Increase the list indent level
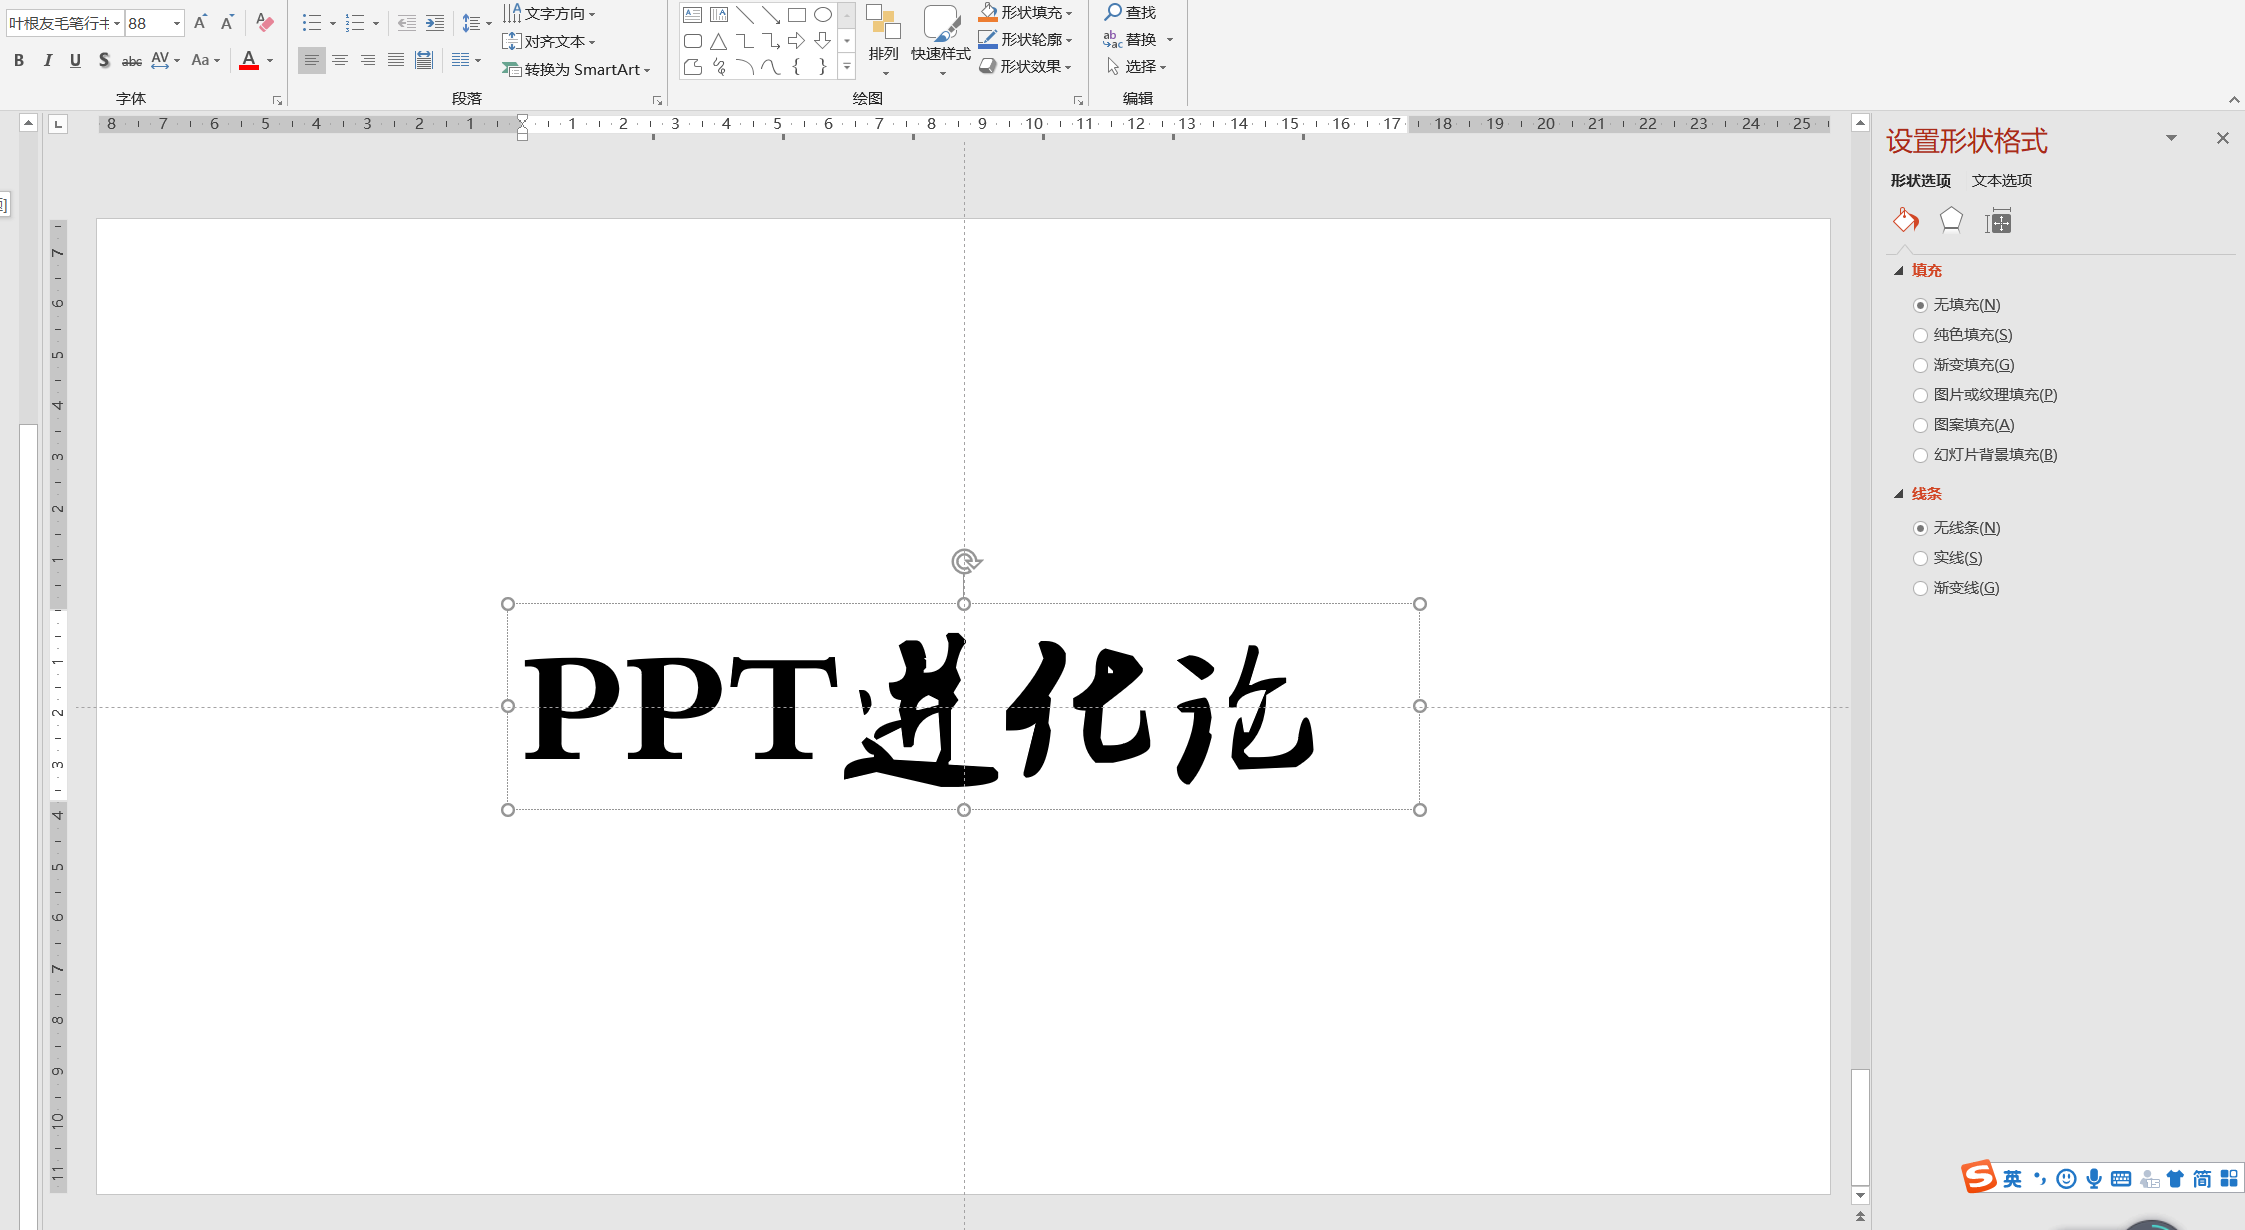 click(434, 22)
